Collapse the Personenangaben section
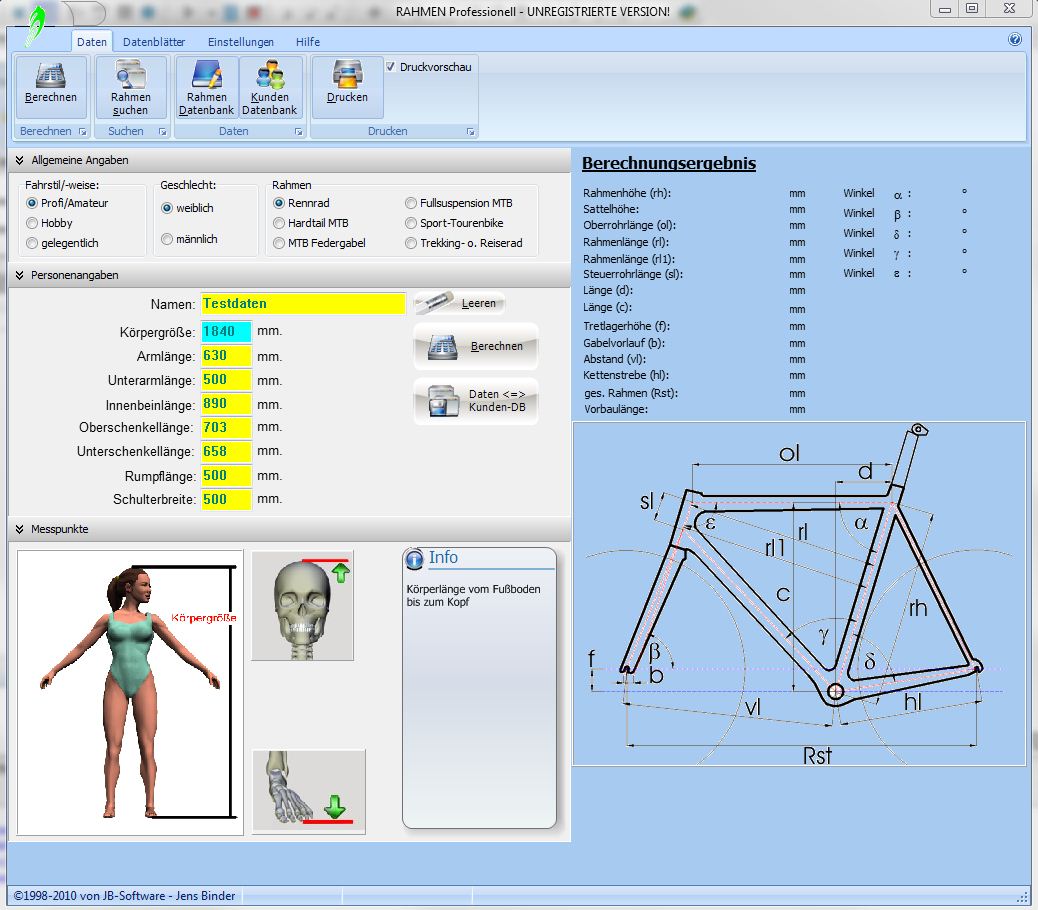The width and height of the screenshot is (1038, 910). (19, 275)
